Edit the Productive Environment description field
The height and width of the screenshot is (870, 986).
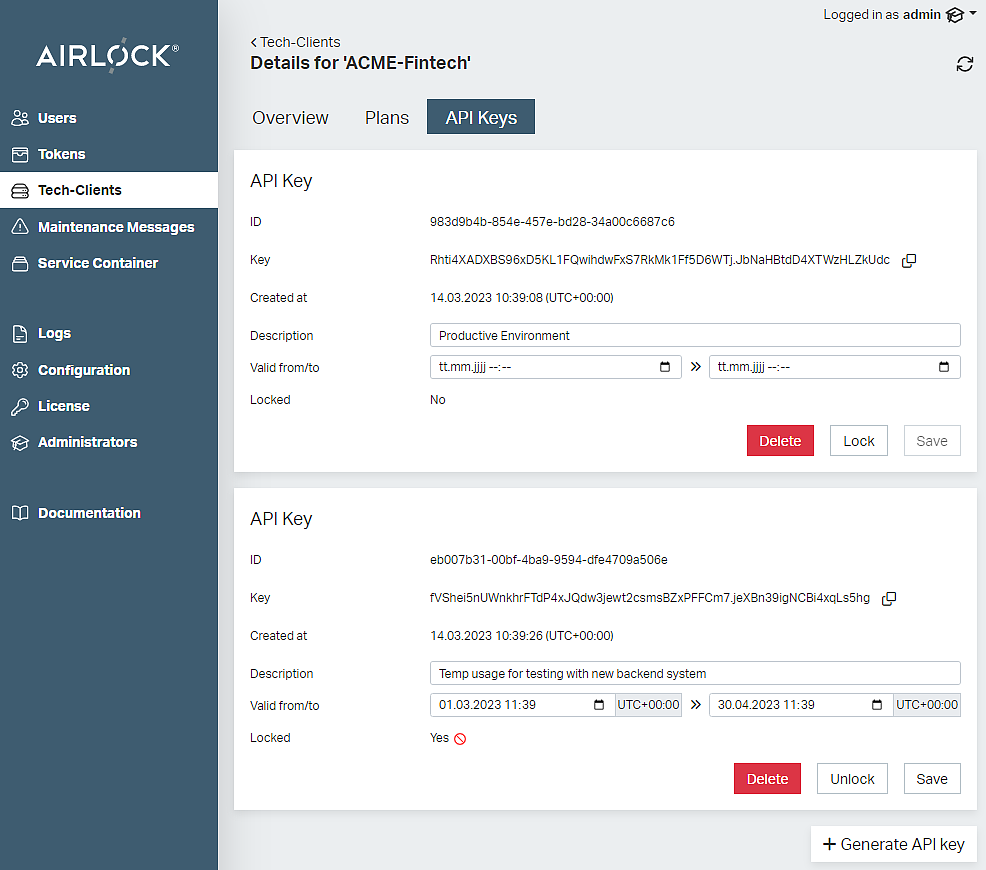coord(695,335)
